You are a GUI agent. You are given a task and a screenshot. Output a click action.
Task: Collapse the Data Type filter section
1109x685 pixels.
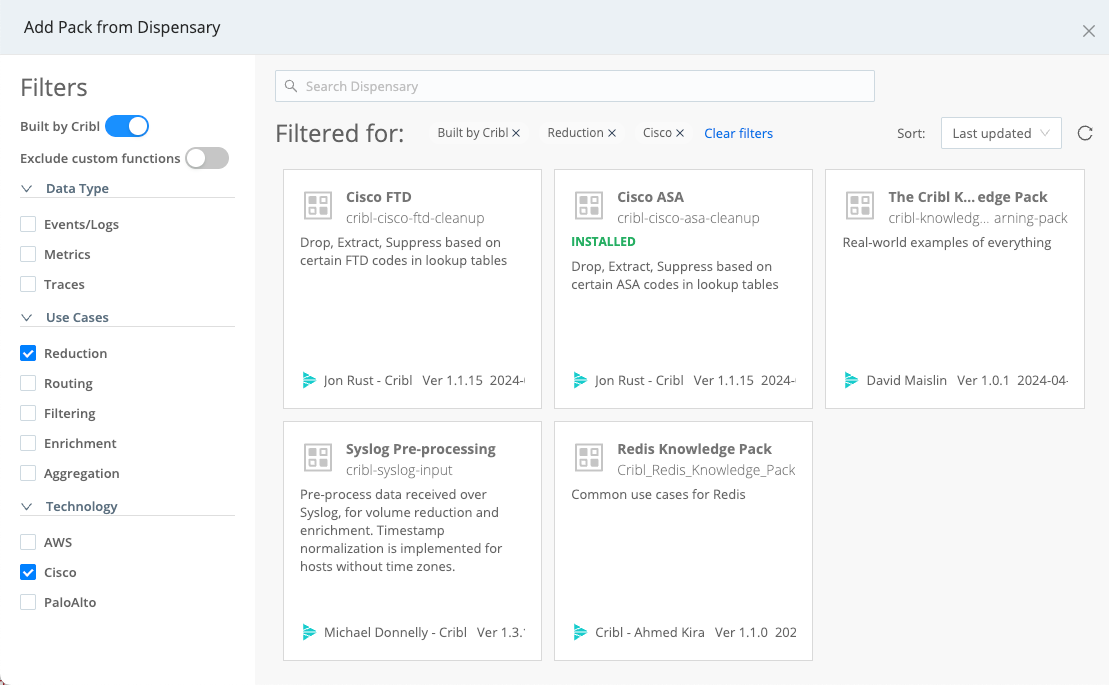pos(27,188)
